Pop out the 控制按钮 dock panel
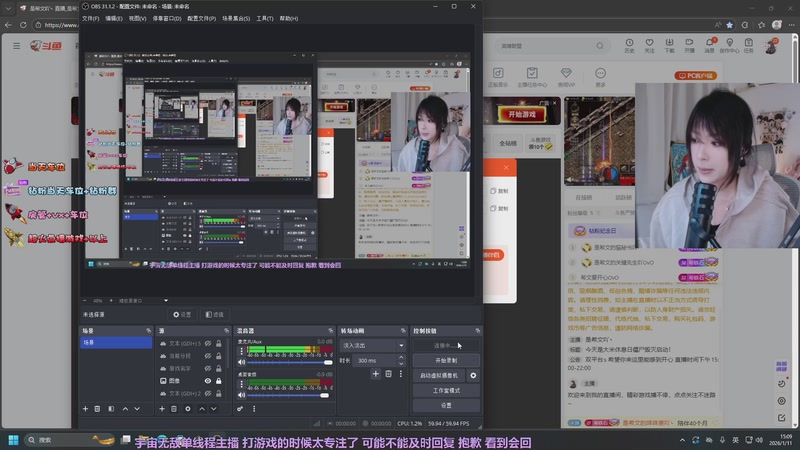Viewport: 800px width, 450px height. pos(478,331)
